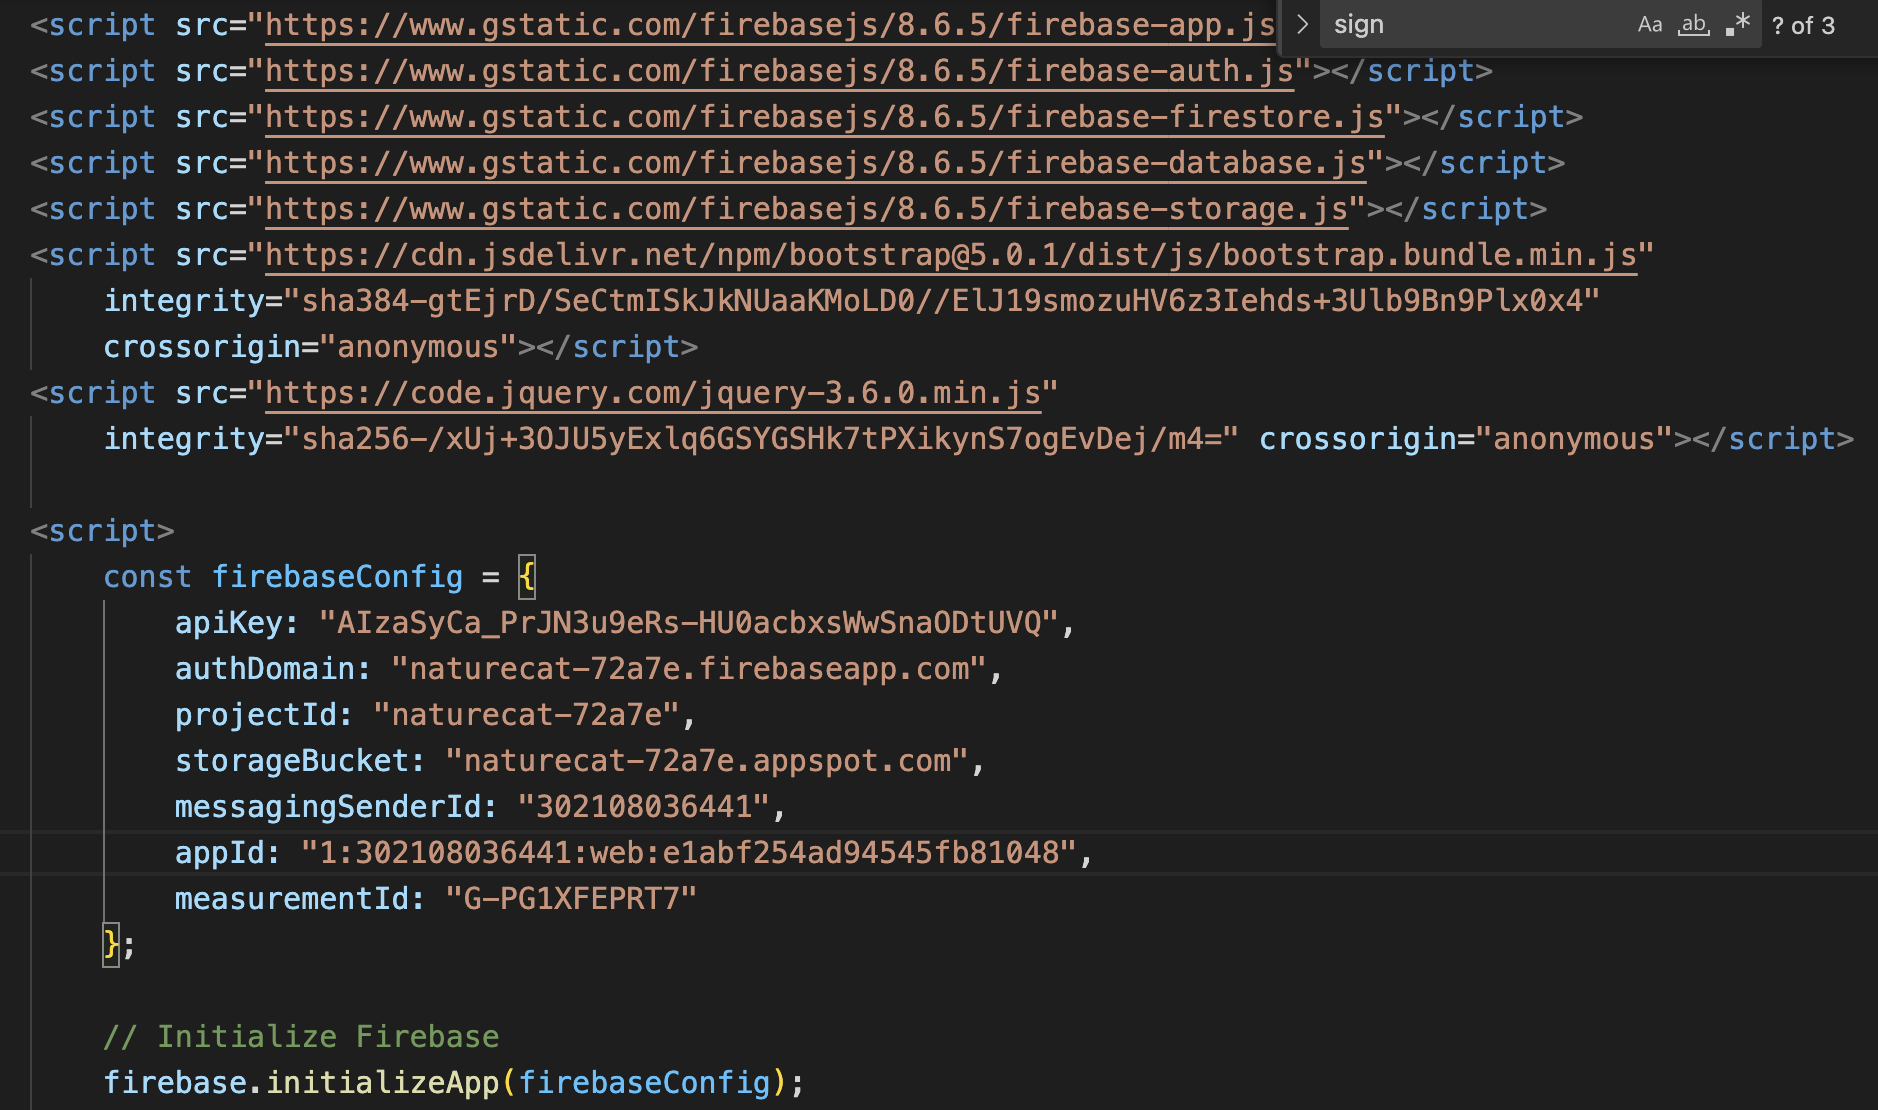This screenshot has width=1878, height=1110.
Task: Click the sha256 integrity hash string
Action: click(761, 439)
